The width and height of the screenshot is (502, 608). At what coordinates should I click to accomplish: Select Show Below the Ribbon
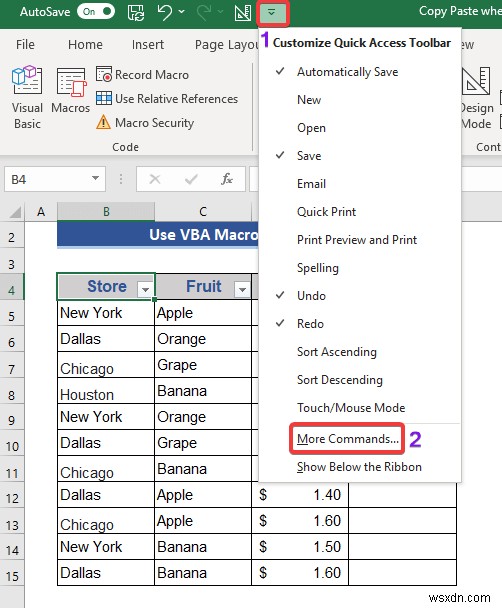pyautogui.click(x=360, y=467)
